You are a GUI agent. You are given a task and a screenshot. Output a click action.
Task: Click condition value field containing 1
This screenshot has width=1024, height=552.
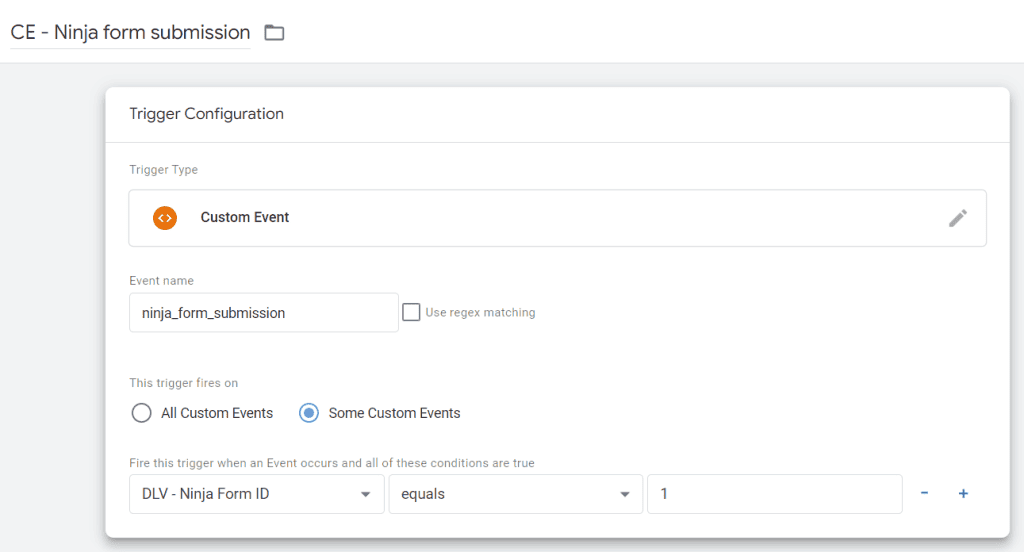pyautogui.click(x=775, y=494)
